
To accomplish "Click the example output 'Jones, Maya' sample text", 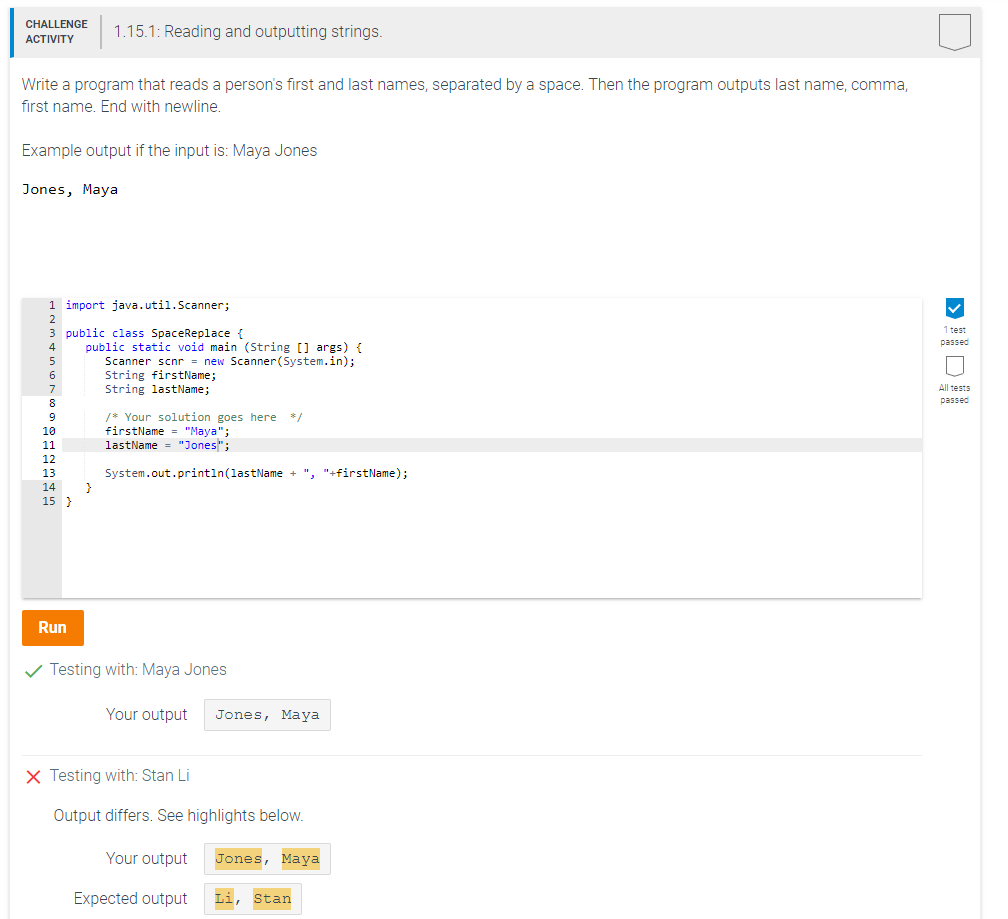I will (x=70, y=190).
